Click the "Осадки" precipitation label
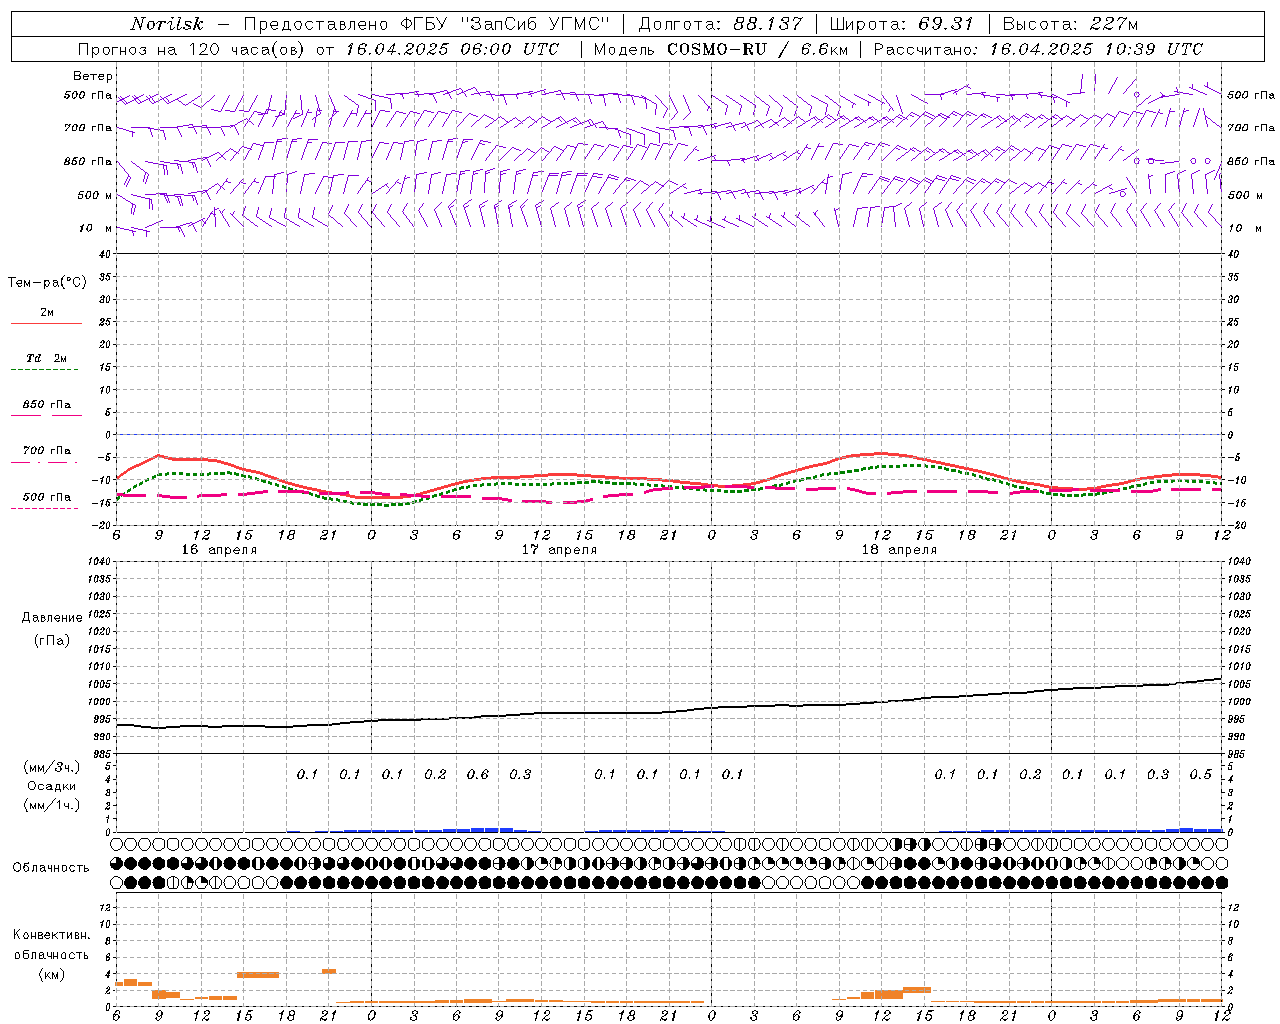Viewport: 1280px width, 1024px height. [52, 786]
